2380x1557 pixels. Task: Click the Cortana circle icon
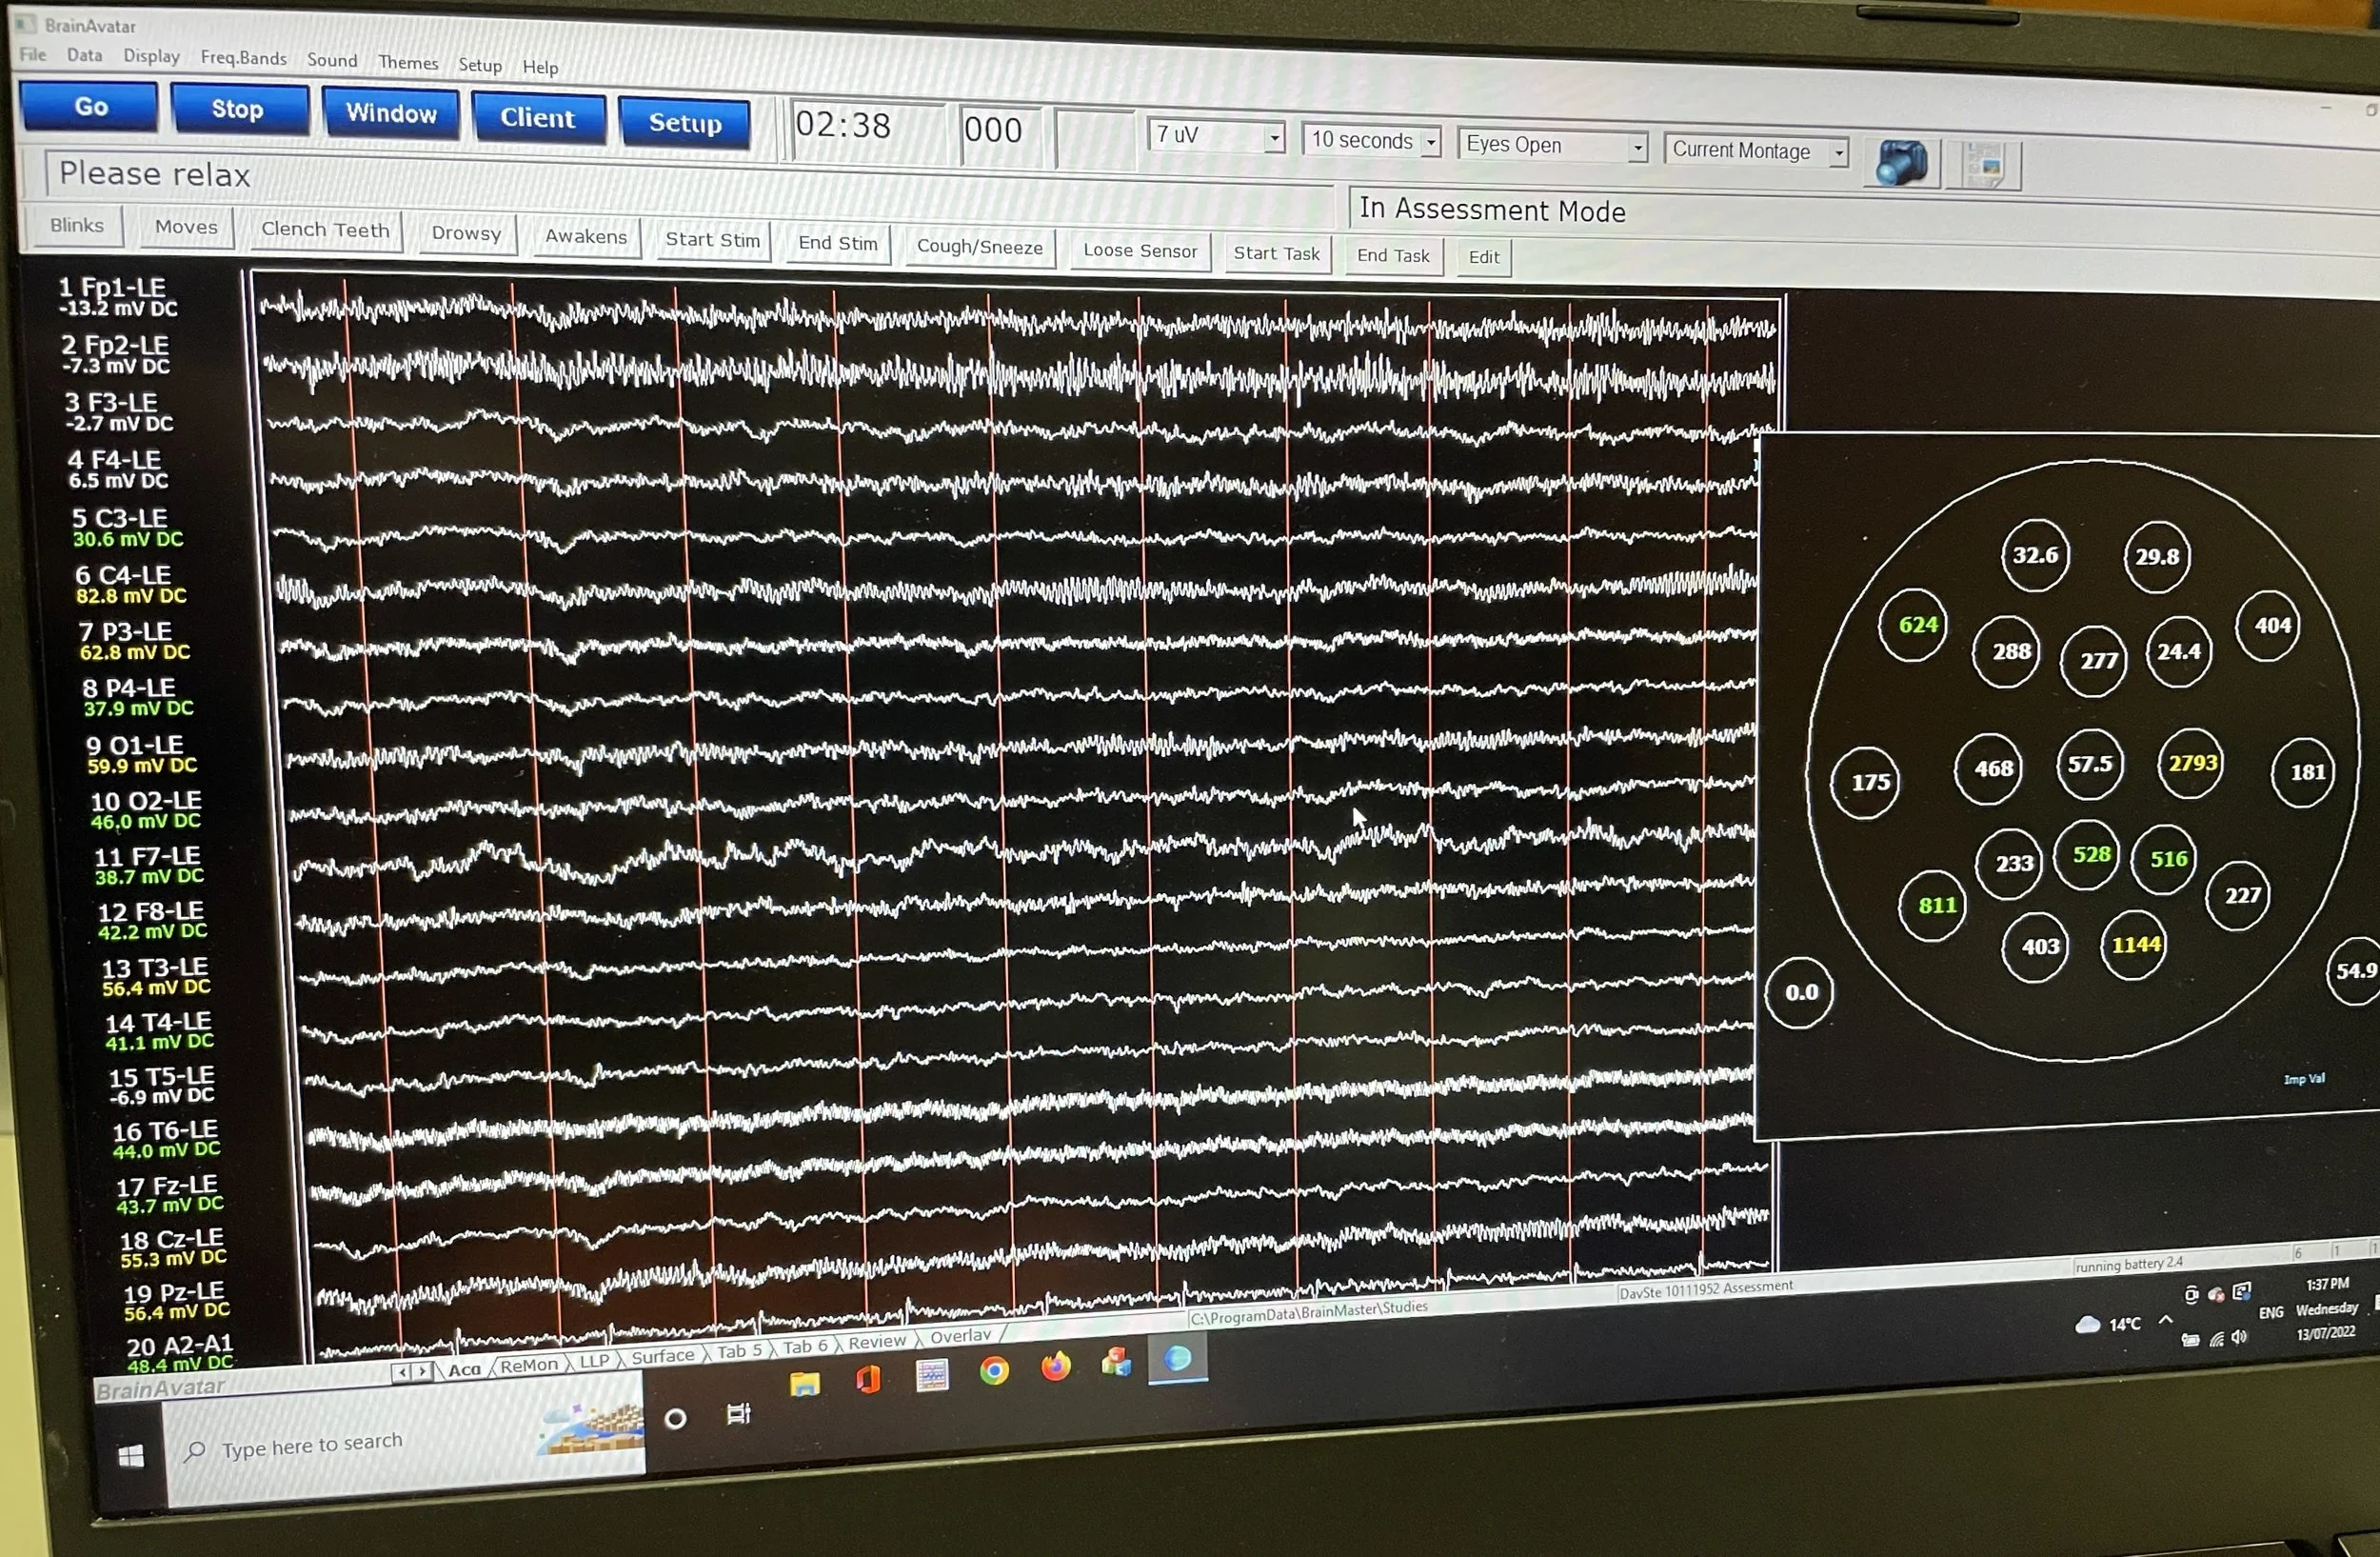pyautogui.click(x=675, y=1418)
